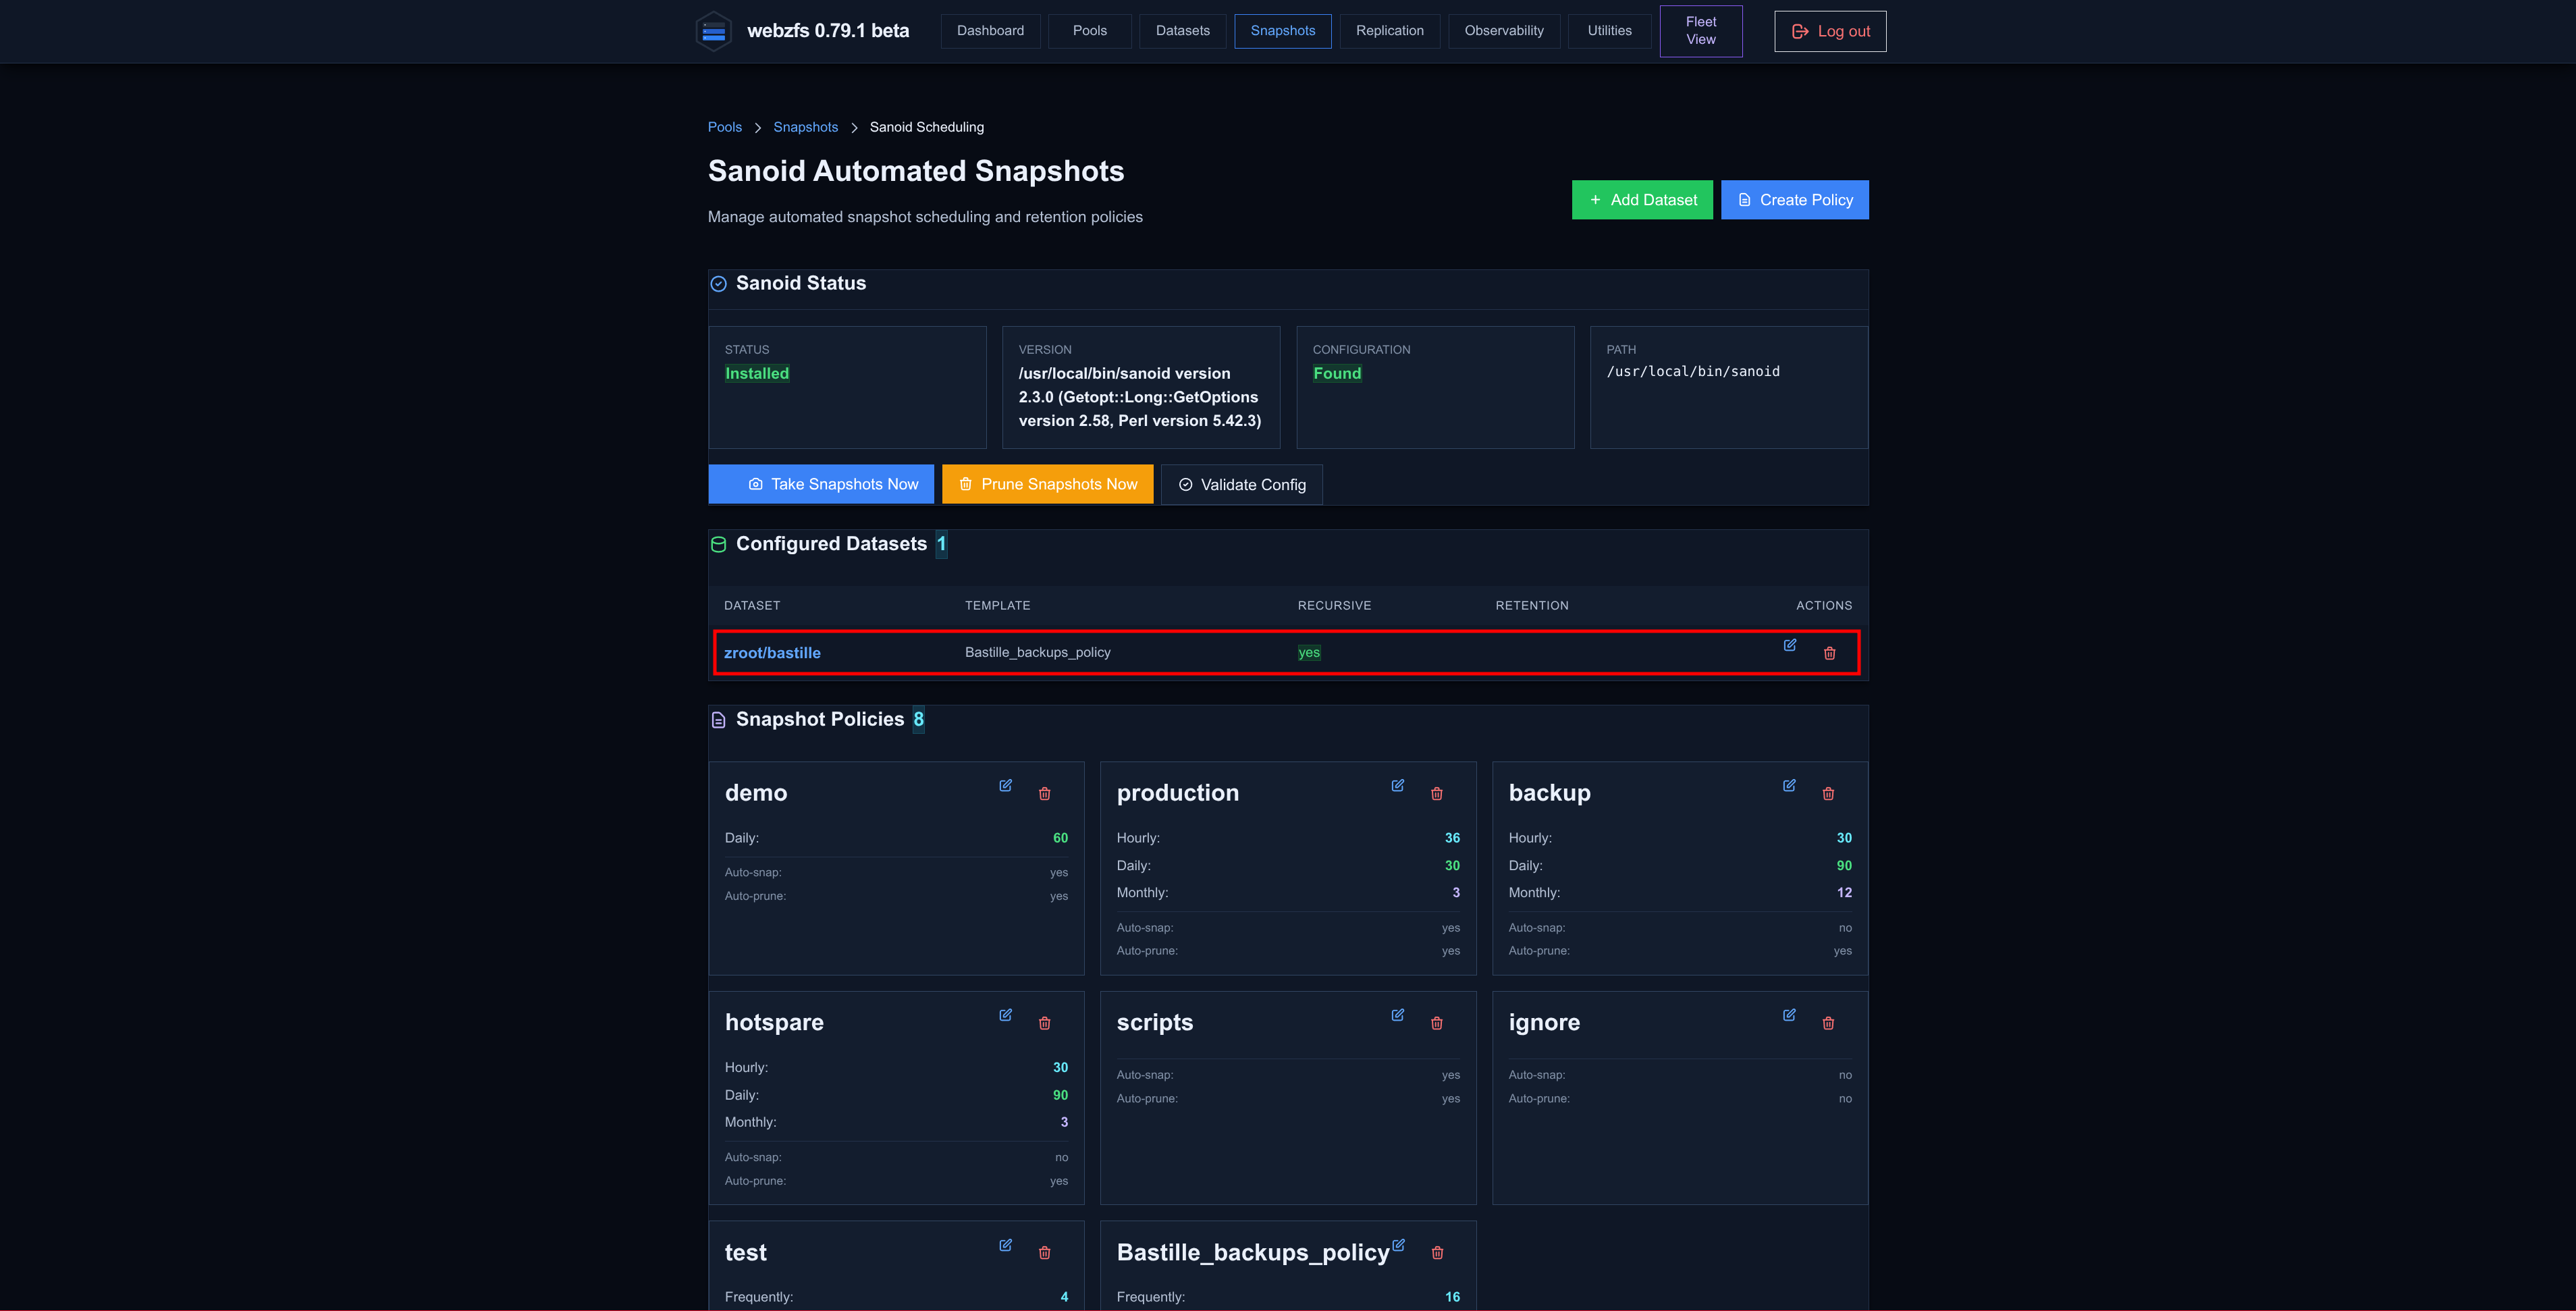Edit the backup policy
2576x1311 pixels.
[x=1789, y=786]
